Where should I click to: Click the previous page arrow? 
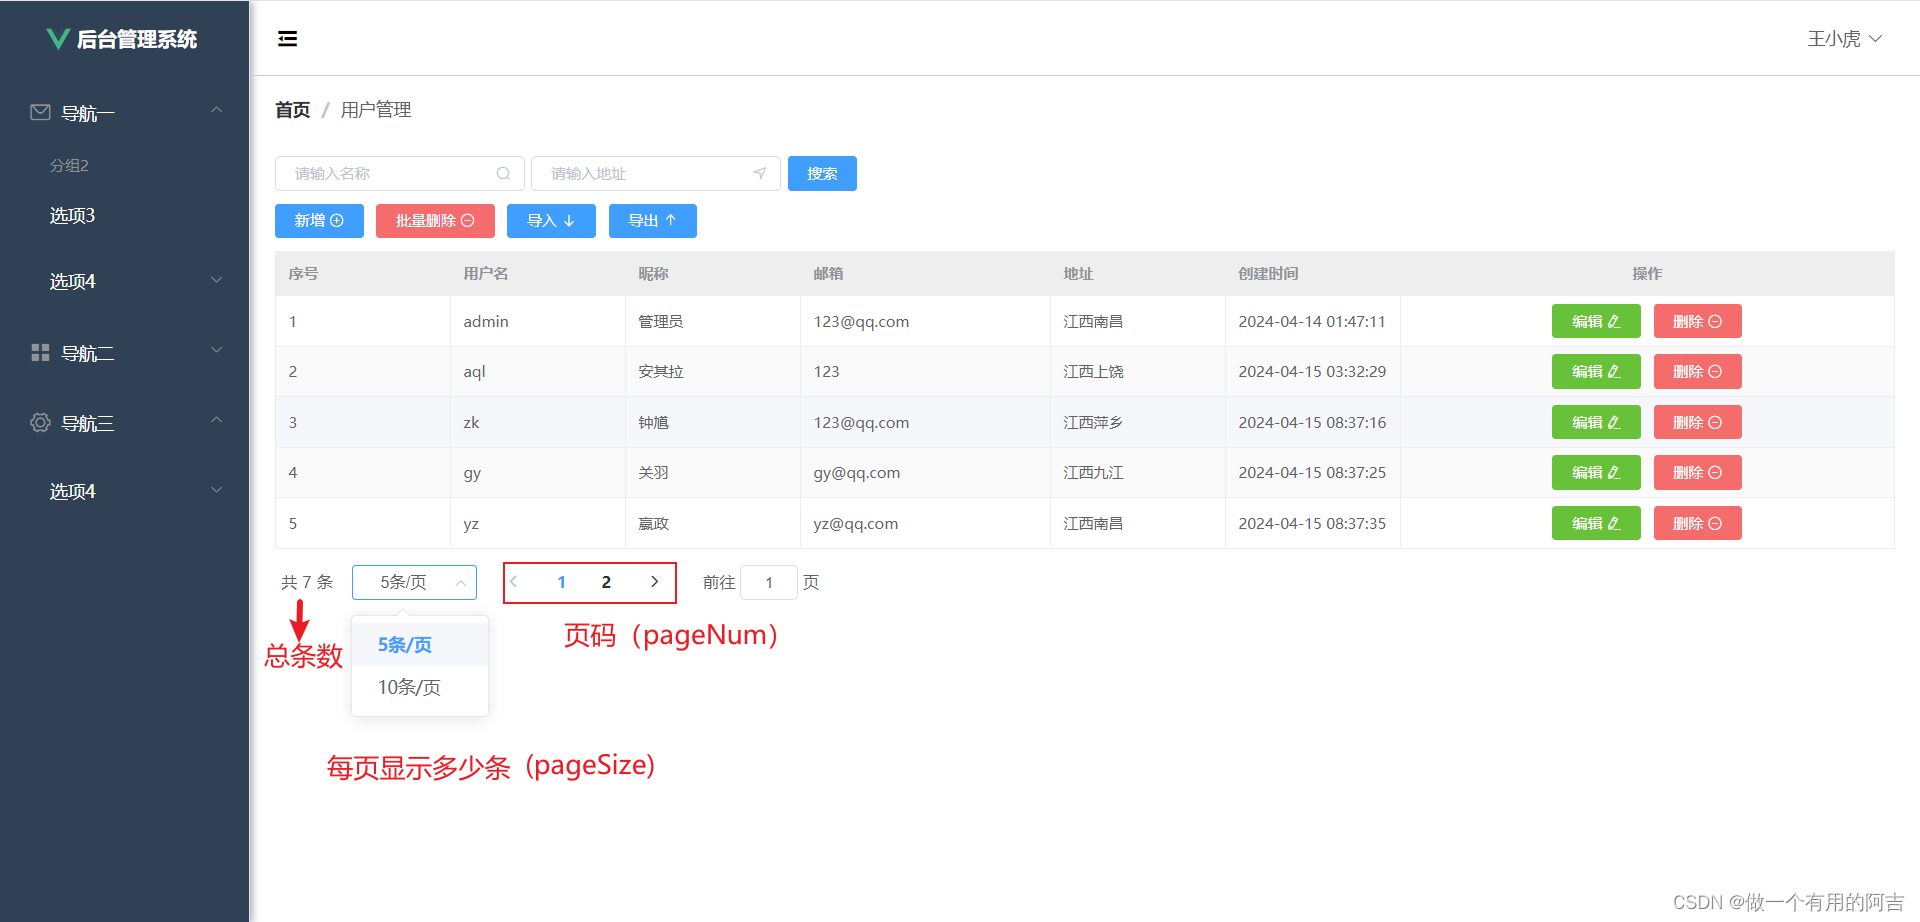point(514,582)
